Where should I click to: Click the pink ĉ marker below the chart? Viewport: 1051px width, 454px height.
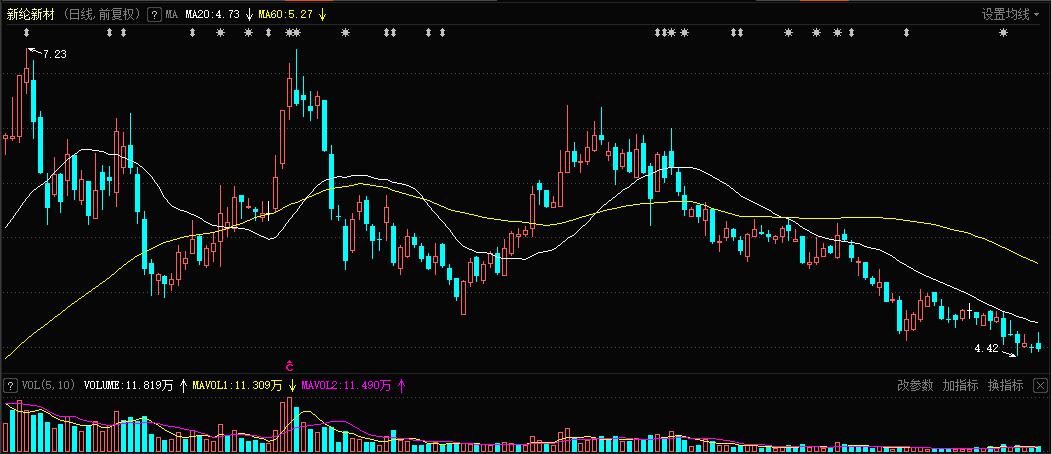click(x=289, y=366)
